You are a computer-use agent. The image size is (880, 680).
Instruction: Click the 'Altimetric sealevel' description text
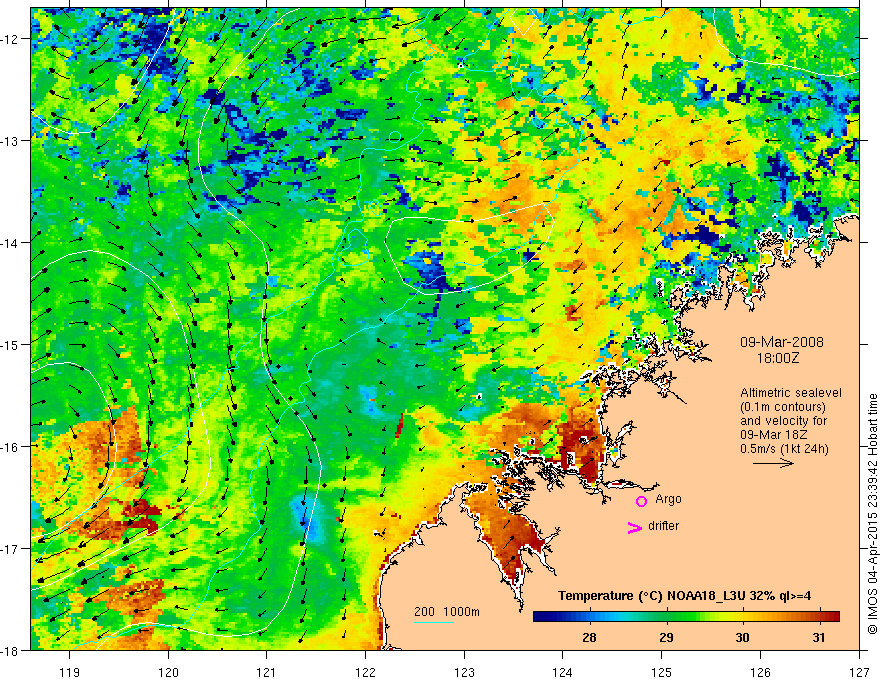(790, 393)
